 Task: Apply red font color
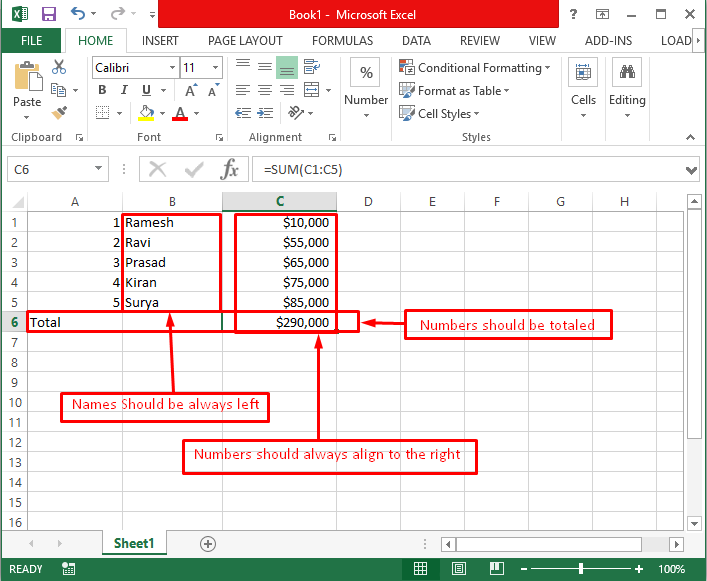(x=180, y=113)
